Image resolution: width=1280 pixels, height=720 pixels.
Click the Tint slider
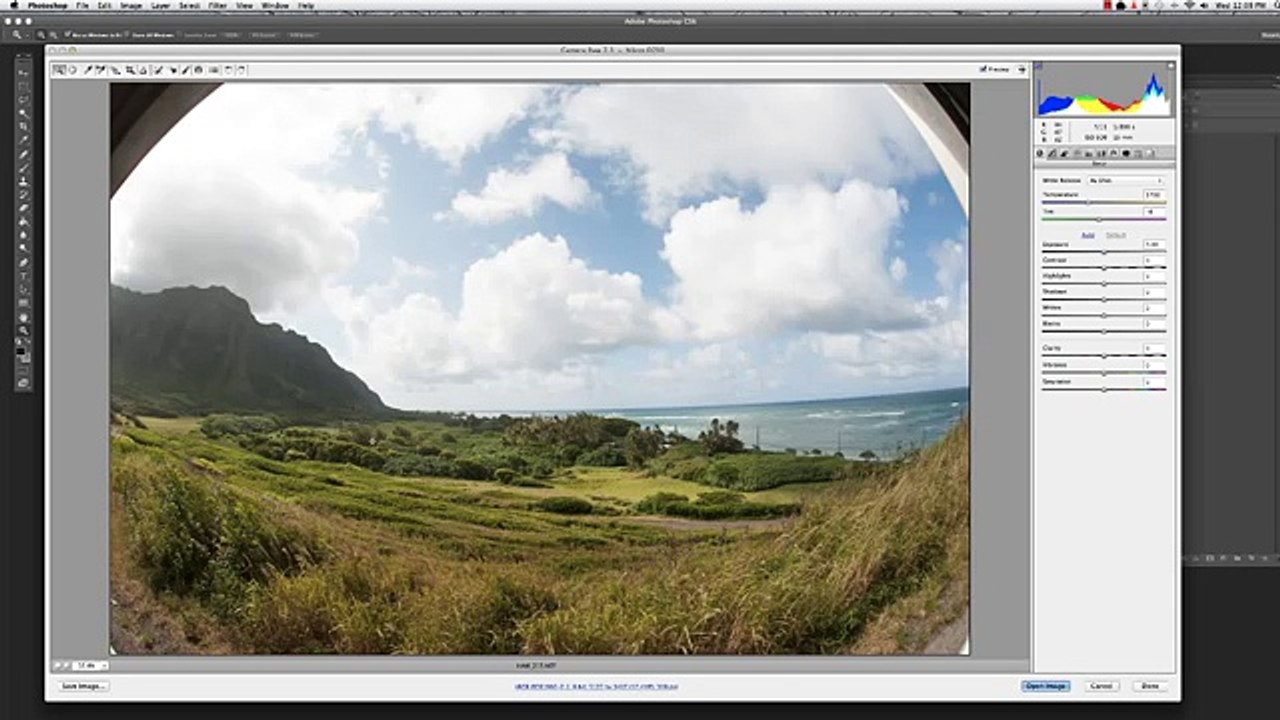[1104, 219]
